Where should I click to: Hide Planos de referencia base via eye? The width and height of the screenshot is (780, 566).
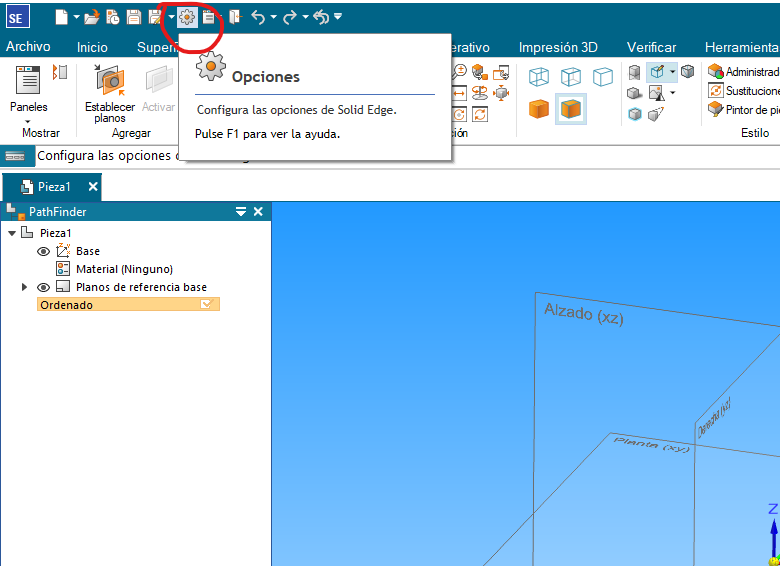43,287
